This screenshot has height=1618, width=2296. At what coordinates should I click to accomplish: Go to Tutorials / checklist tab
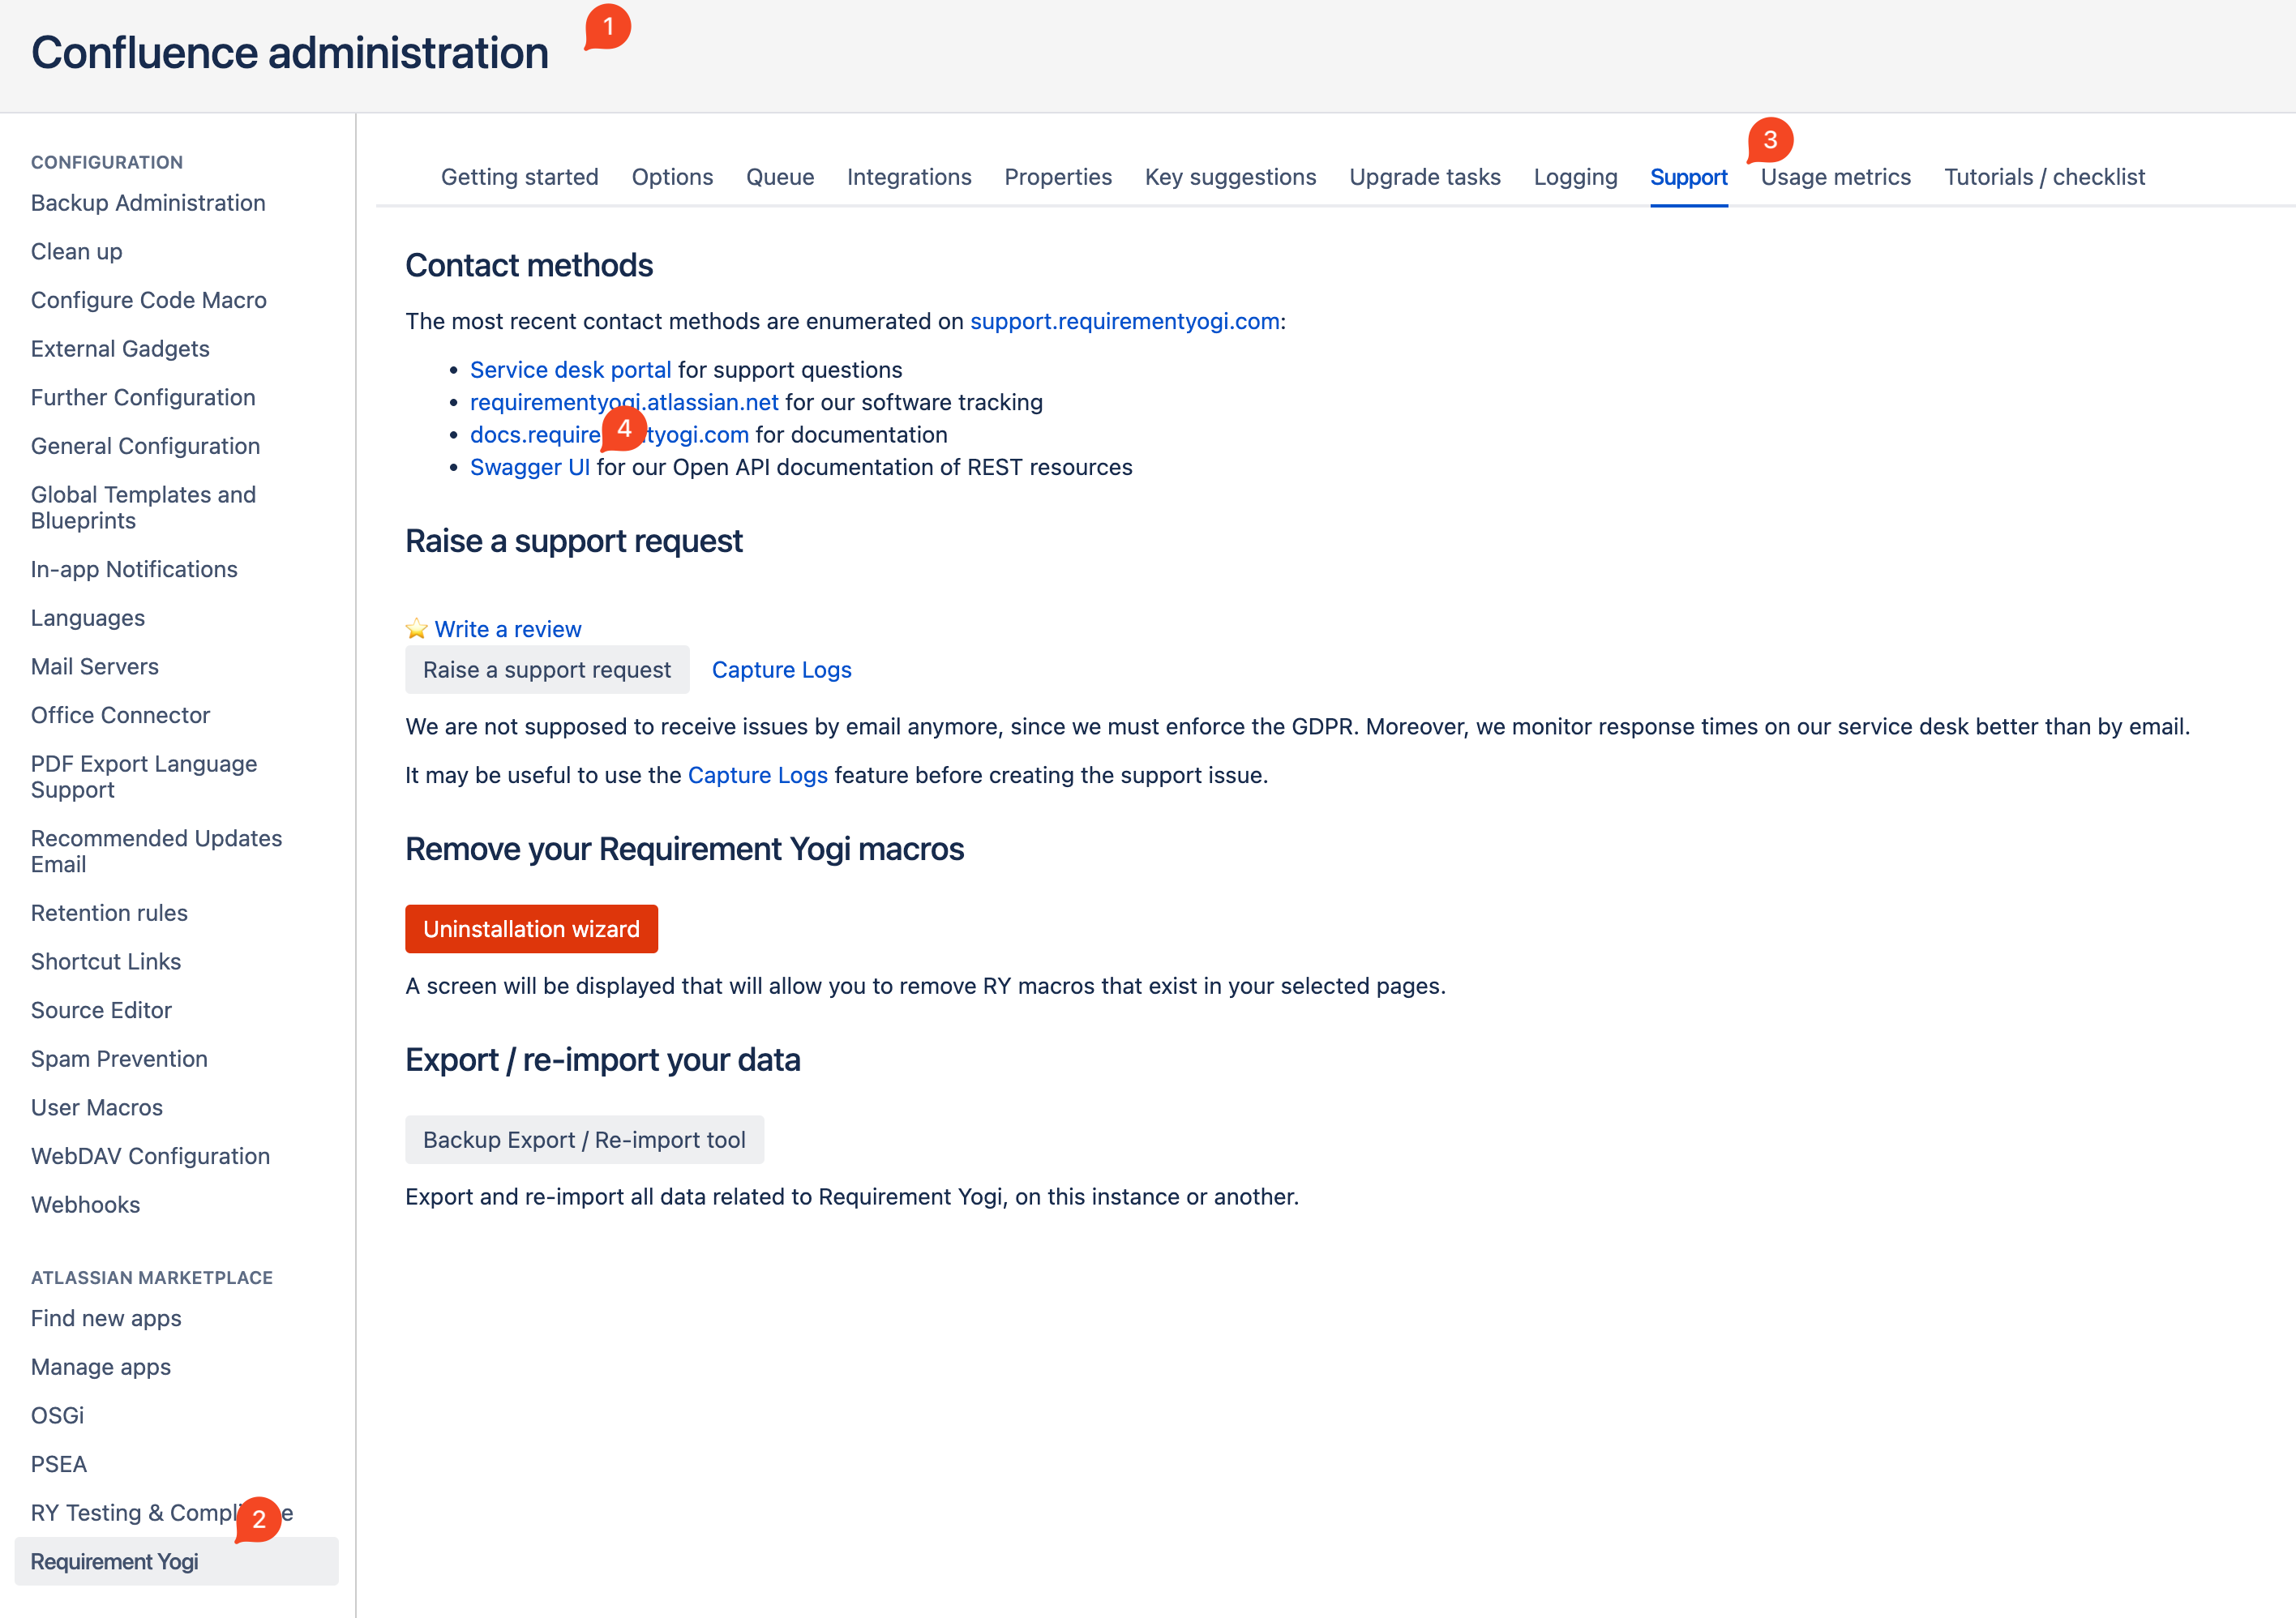click(2044, 177)
